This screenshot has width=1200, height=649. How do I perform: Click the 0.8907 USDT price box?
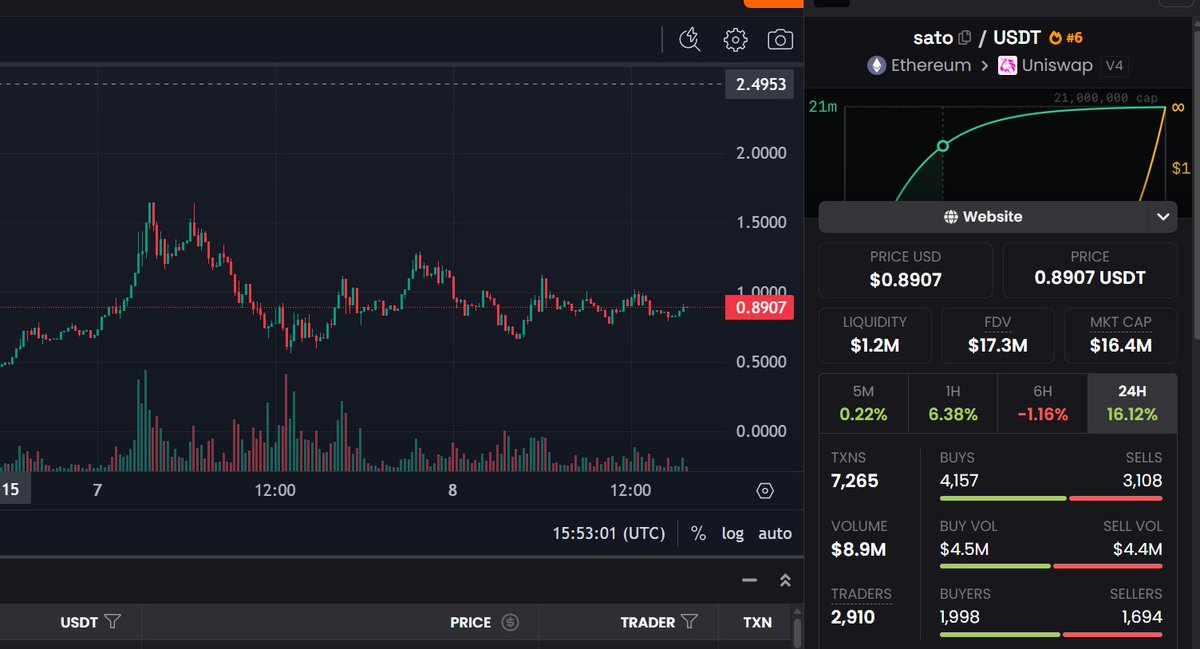point(1090,269)
